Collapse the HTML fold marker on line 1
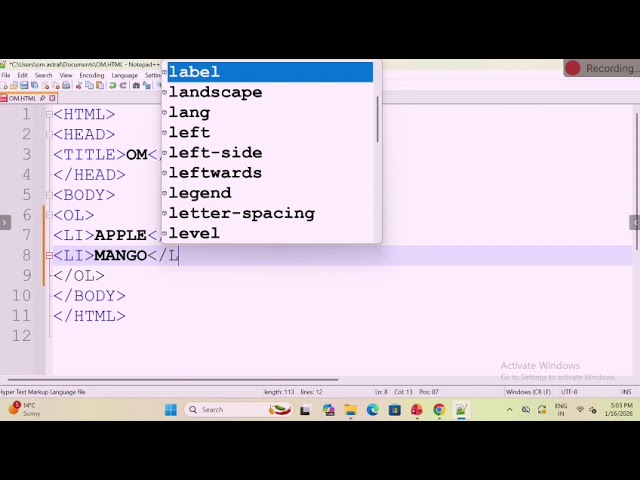 [49, 115]
